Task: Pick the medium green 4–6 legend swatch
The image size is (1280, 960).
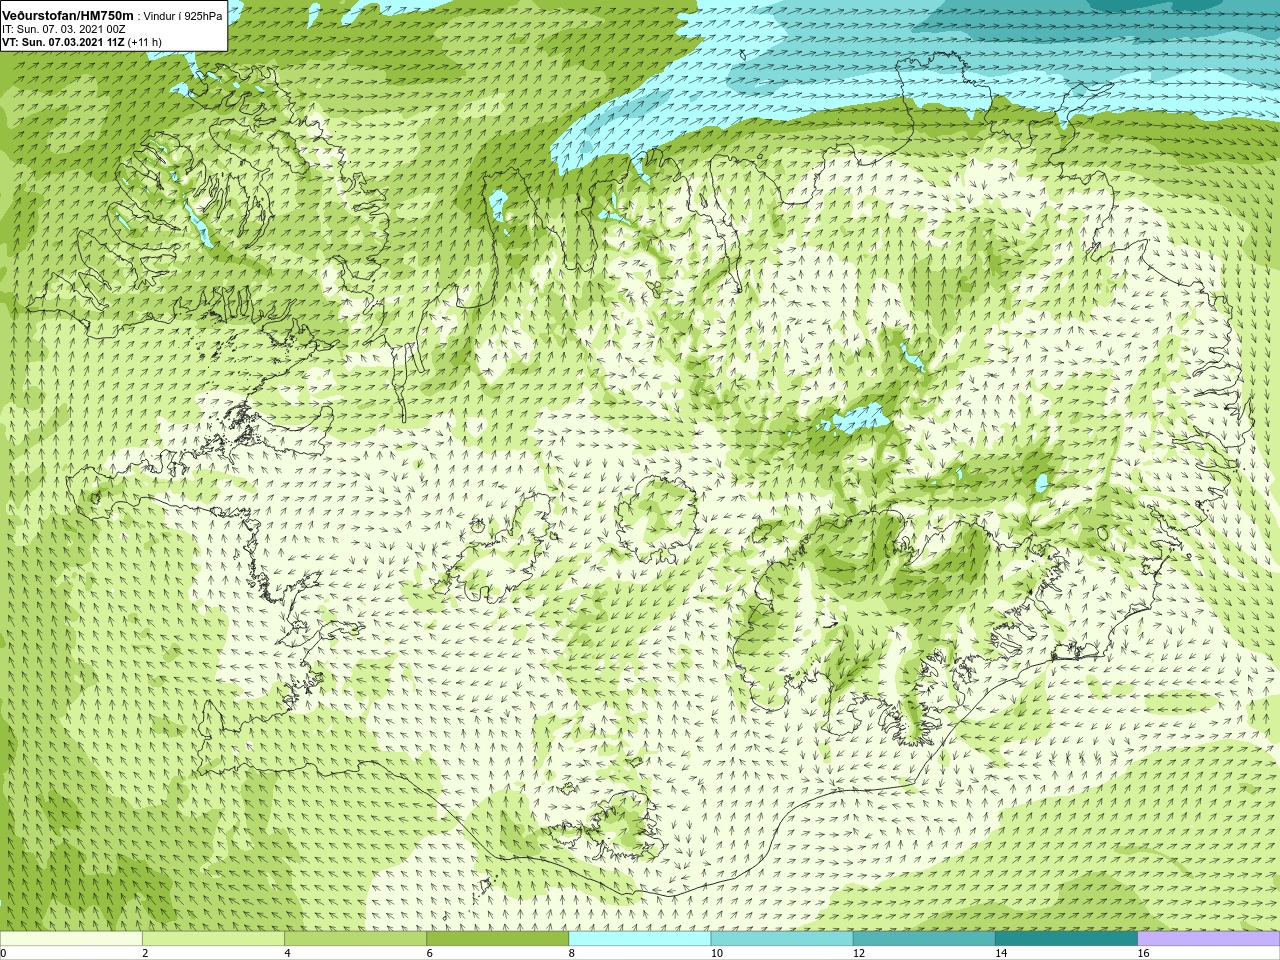Action: (355, 939)
